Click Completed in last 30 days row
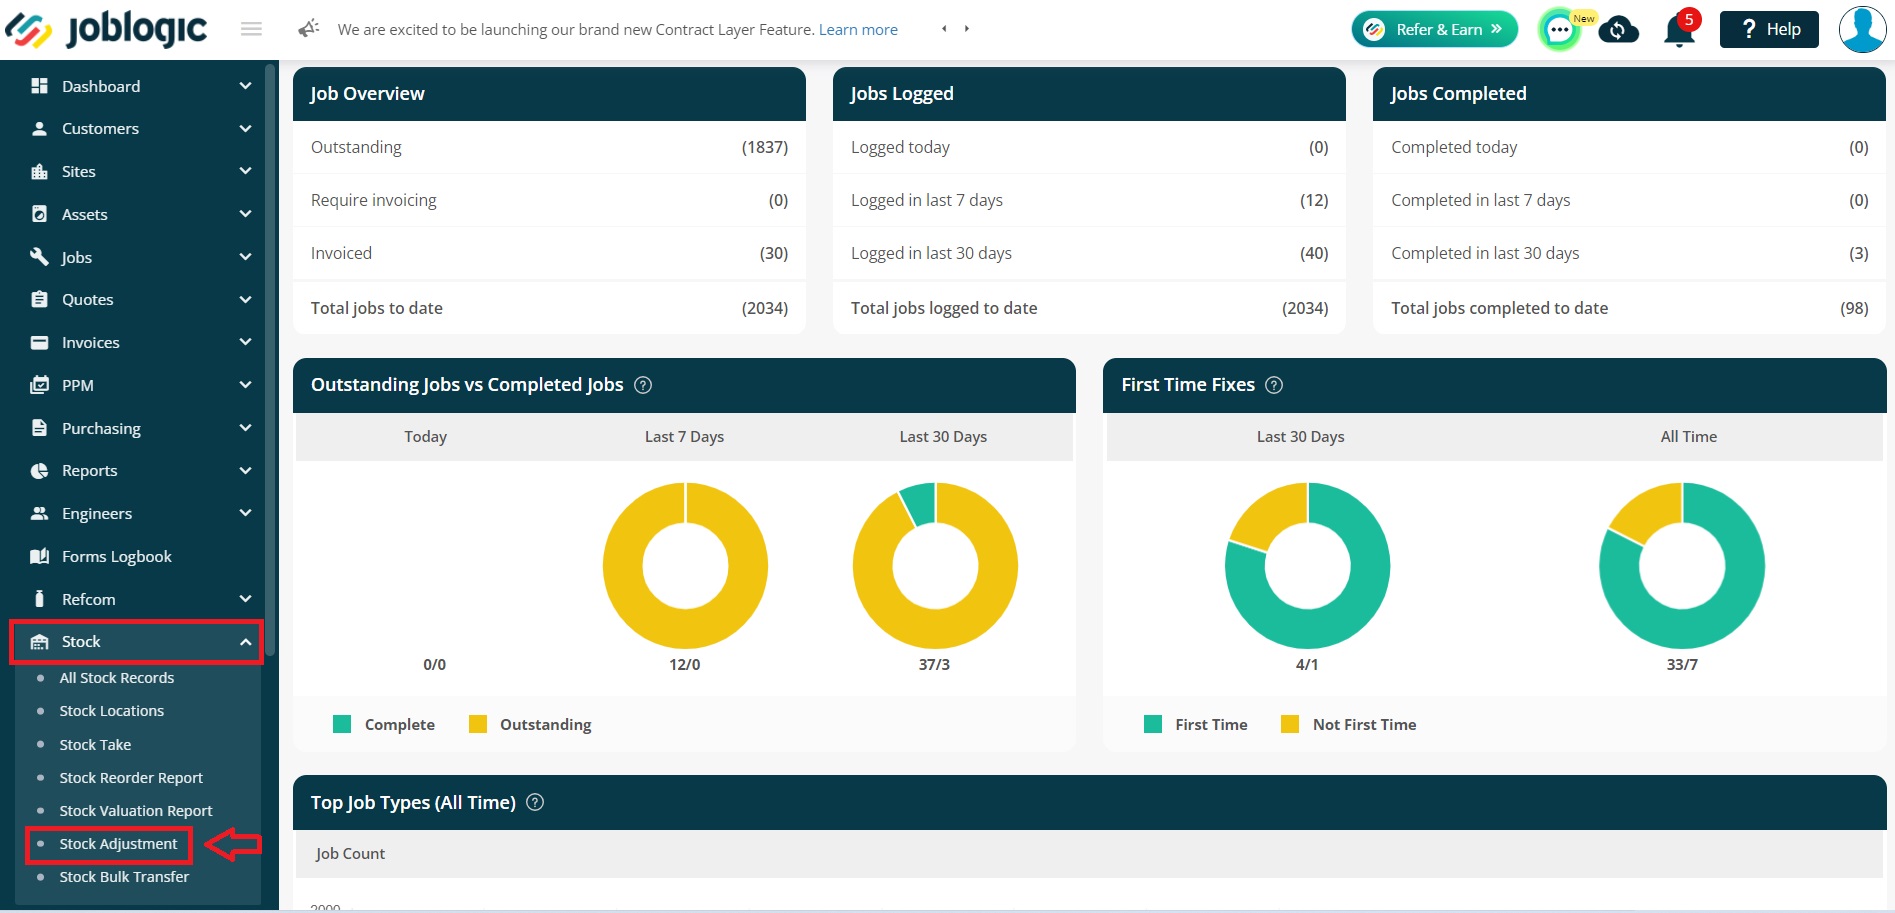1895x913 pixels. tap(1629, 253)
